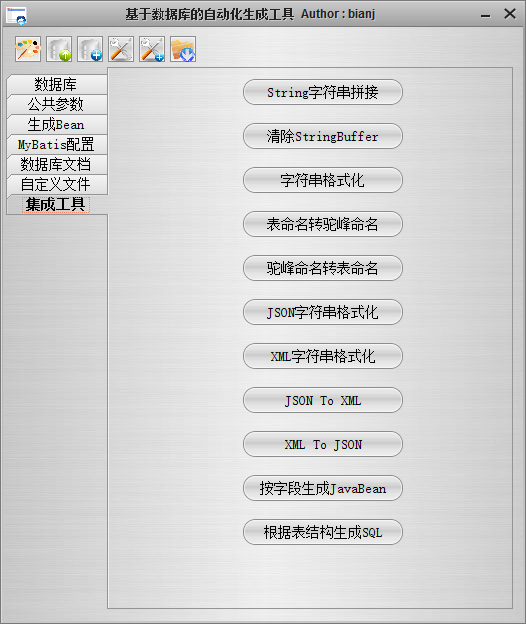Open 按字段生成JavaBean tool
The width and height of the screenshot is (526, 624).
[323, 488]
